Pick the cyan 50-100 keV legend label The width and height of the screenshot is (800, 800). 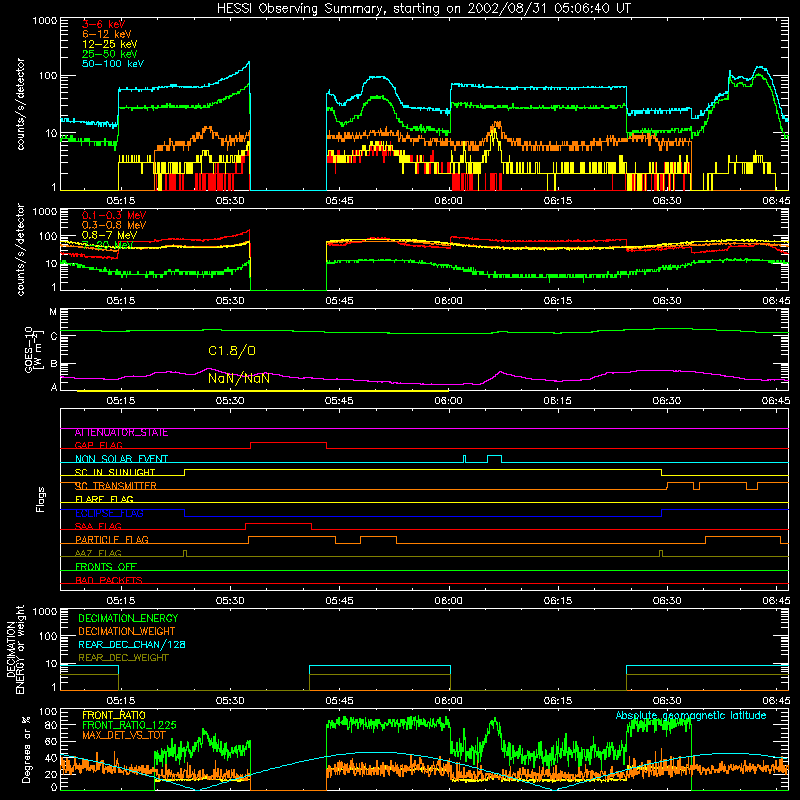pyautogui.click(x=113, y=64)
